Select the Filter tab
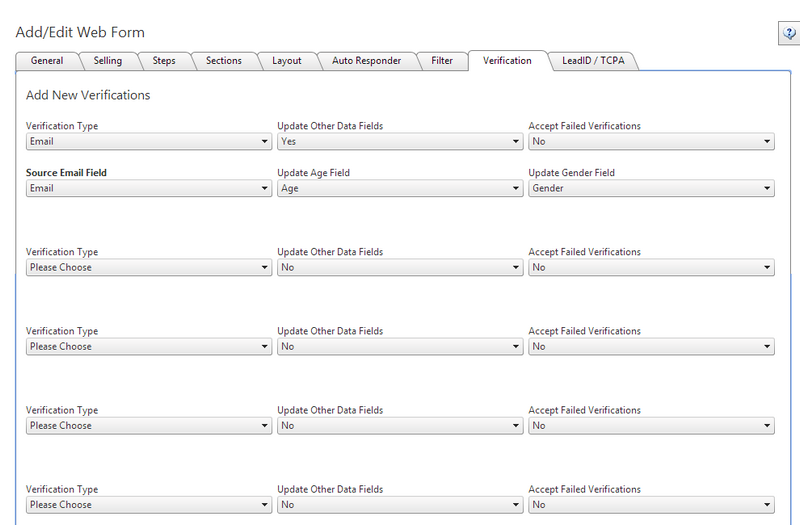 click(441, 61)
